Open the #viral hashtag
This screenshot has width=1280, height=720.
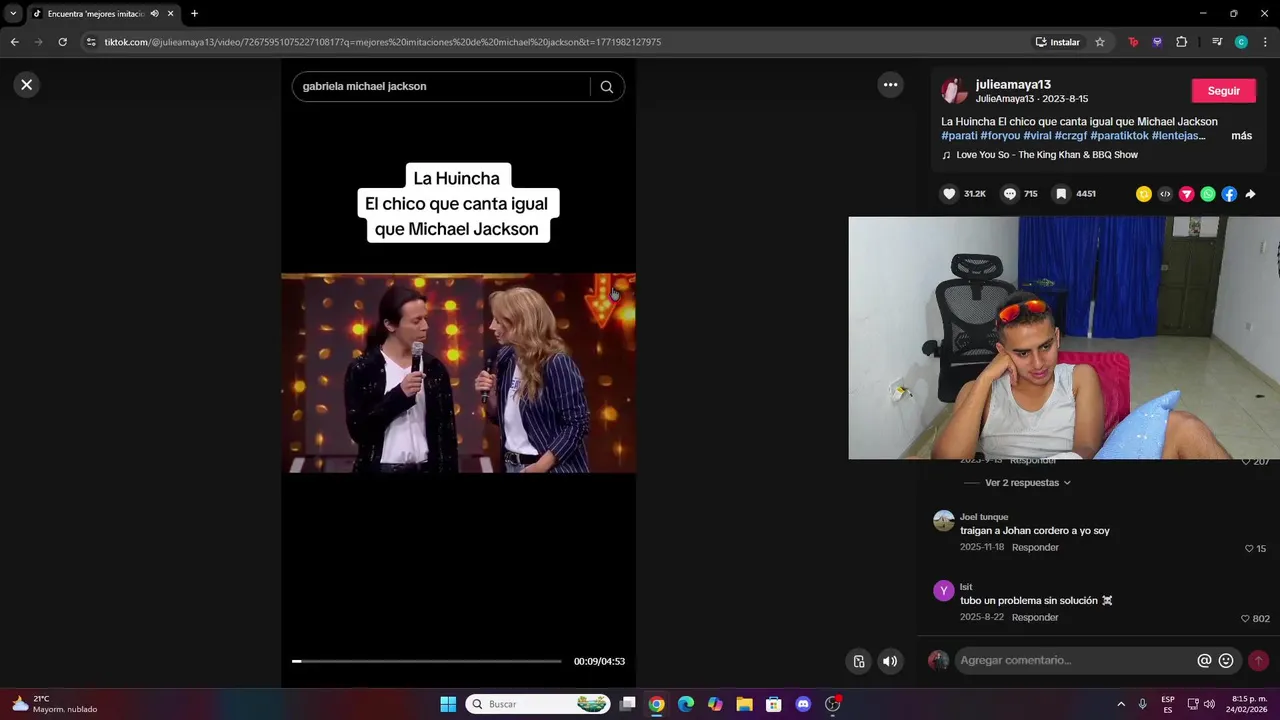[x=1037, y=136]
